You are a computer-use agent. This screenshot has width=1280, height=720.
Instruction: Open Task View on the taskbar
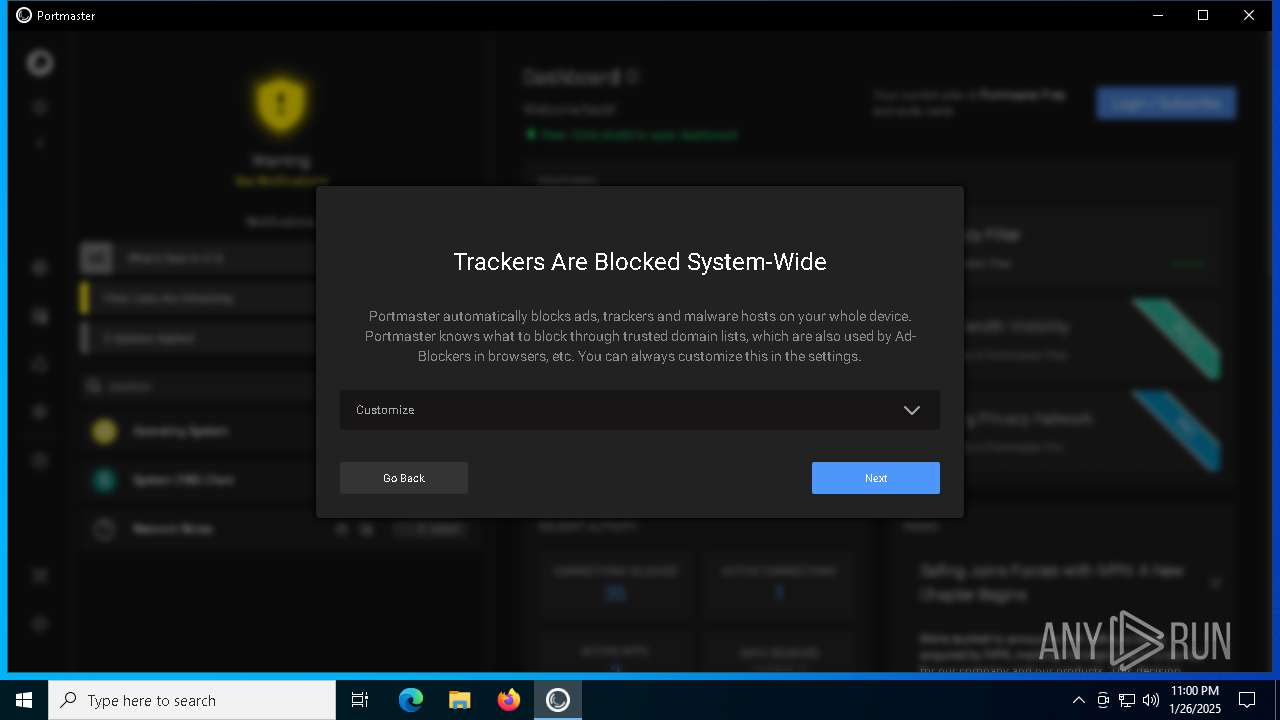click(x=360, y=700)
